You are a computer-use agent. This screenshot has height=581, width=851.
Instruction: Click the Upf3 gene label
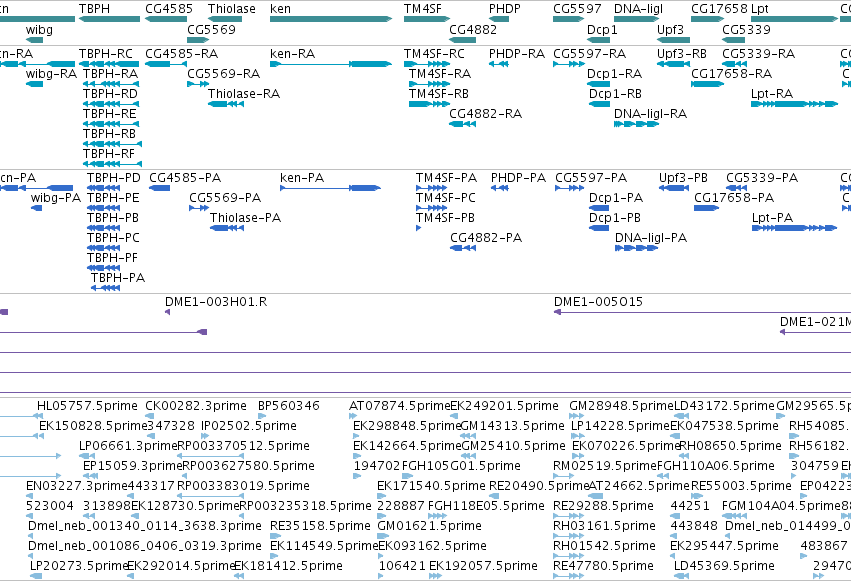[x=670, y=29]
